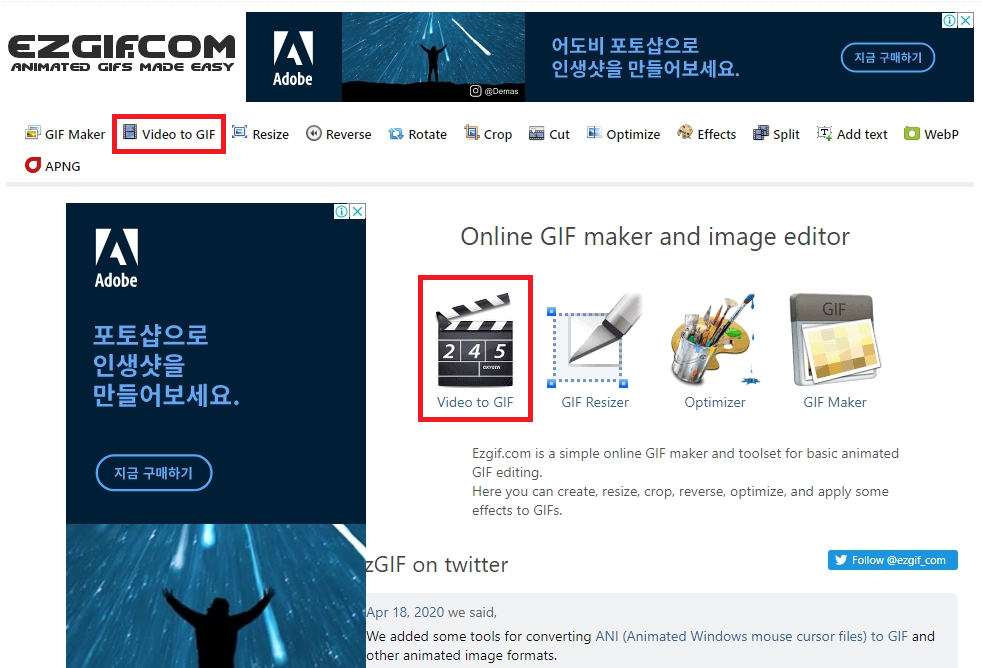The image size is (982, 668).
Task: Click the Rotate icon in navigation bar
Action: pos(396,133)
